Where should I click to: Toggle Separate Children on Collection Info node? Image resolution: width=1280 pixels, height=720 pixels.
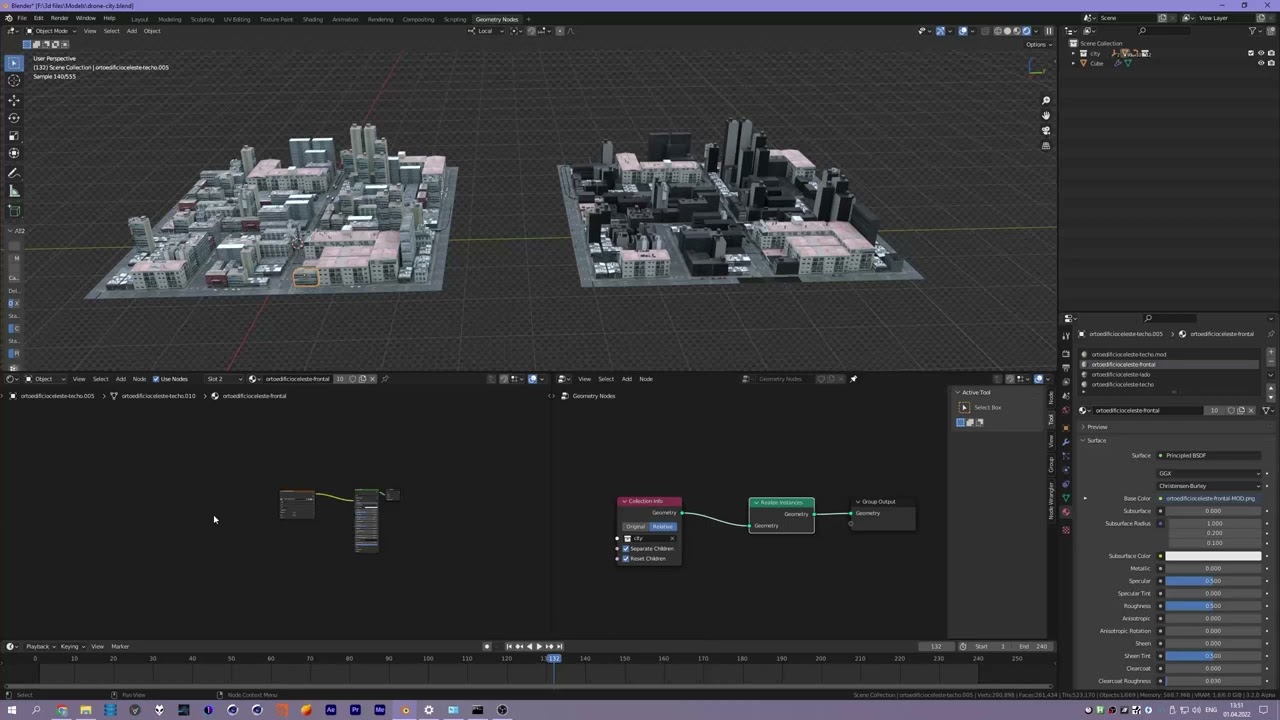click(626, 548)
